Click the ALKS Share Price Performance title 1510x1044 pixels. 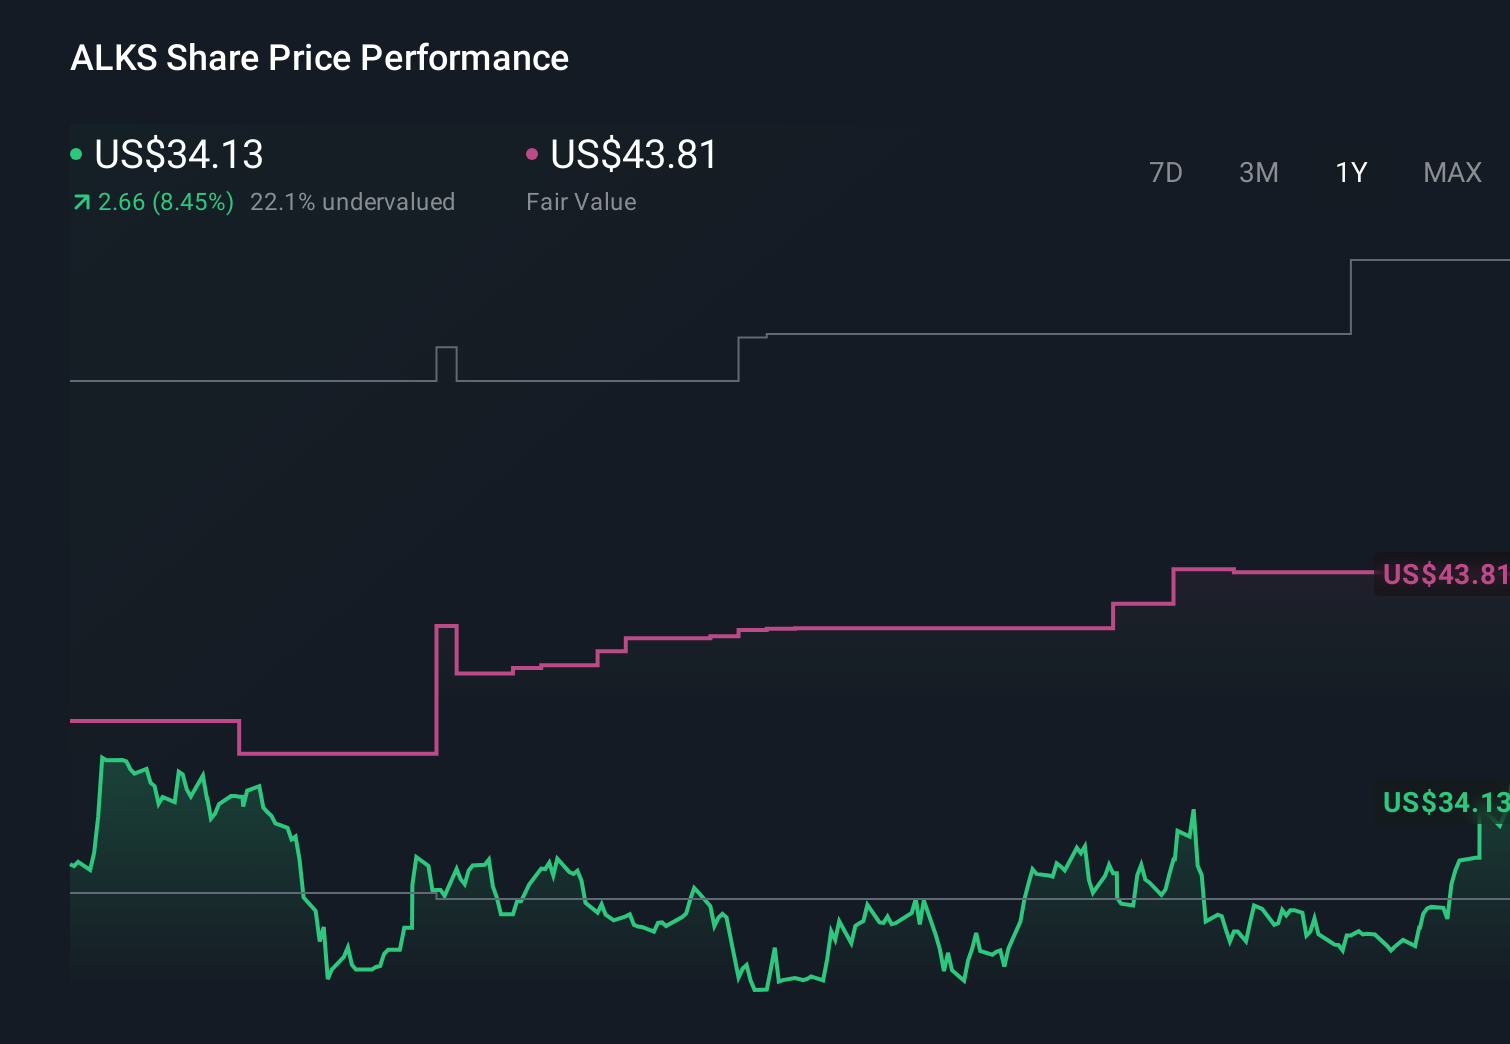pyautogui.click(x=318, y=57)
